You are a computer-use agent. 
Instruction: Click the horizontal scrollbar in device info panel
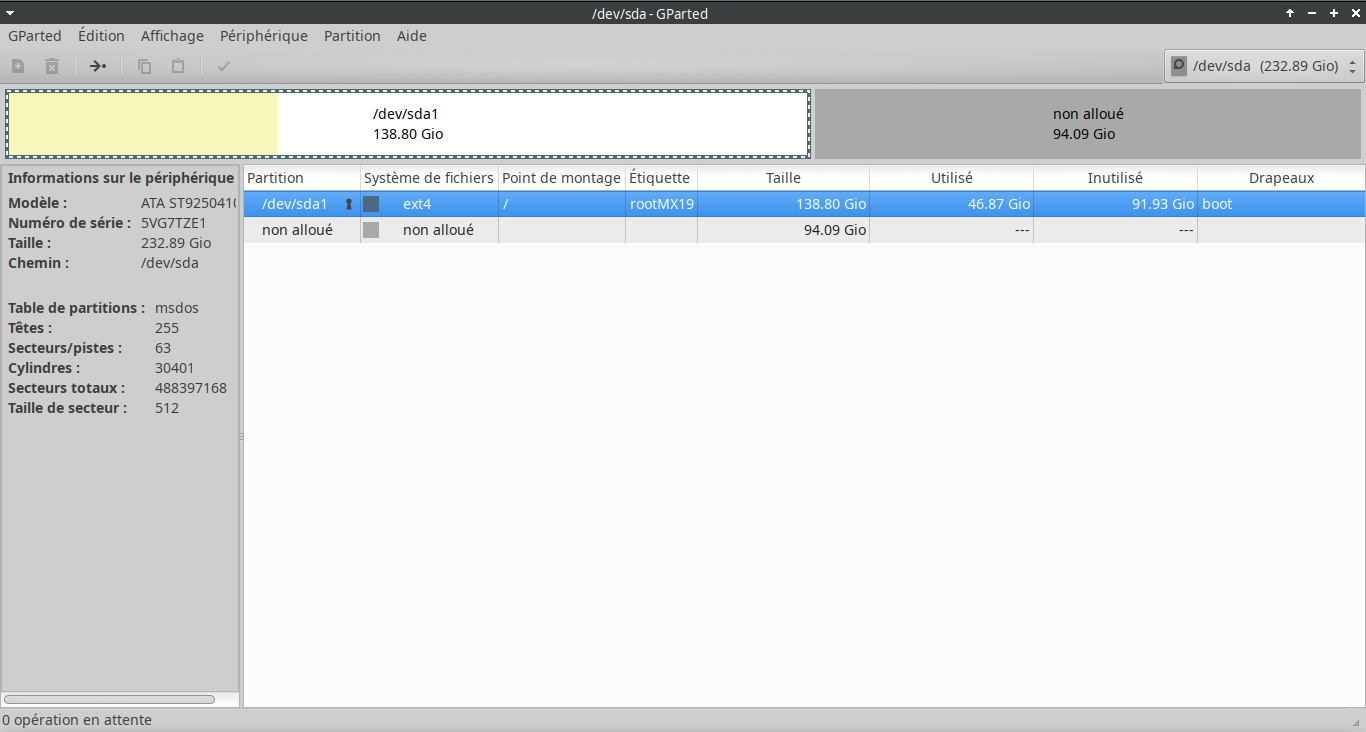coord(109,700)
